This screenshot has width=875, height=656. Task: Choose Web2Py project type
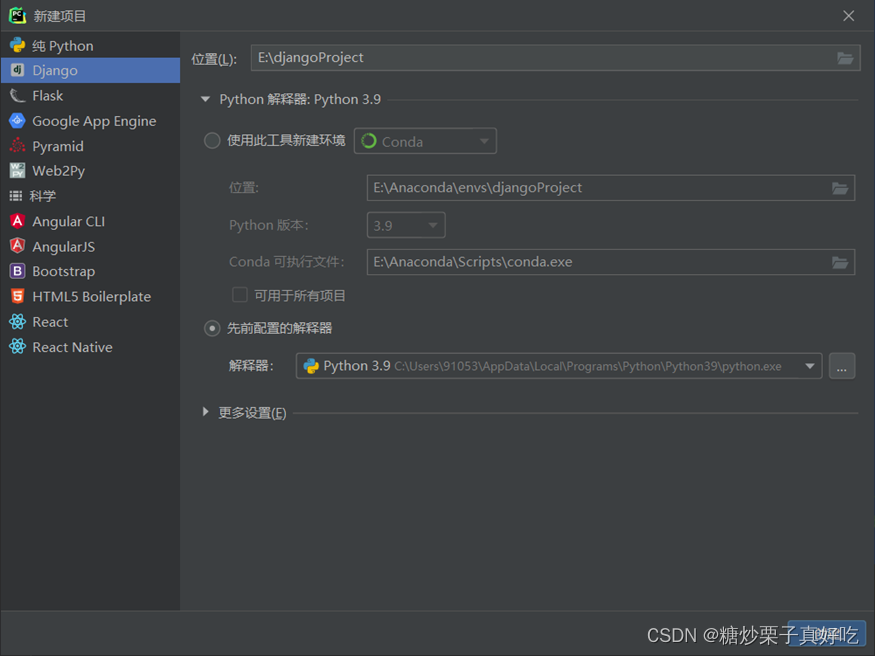tap(90, 171)
